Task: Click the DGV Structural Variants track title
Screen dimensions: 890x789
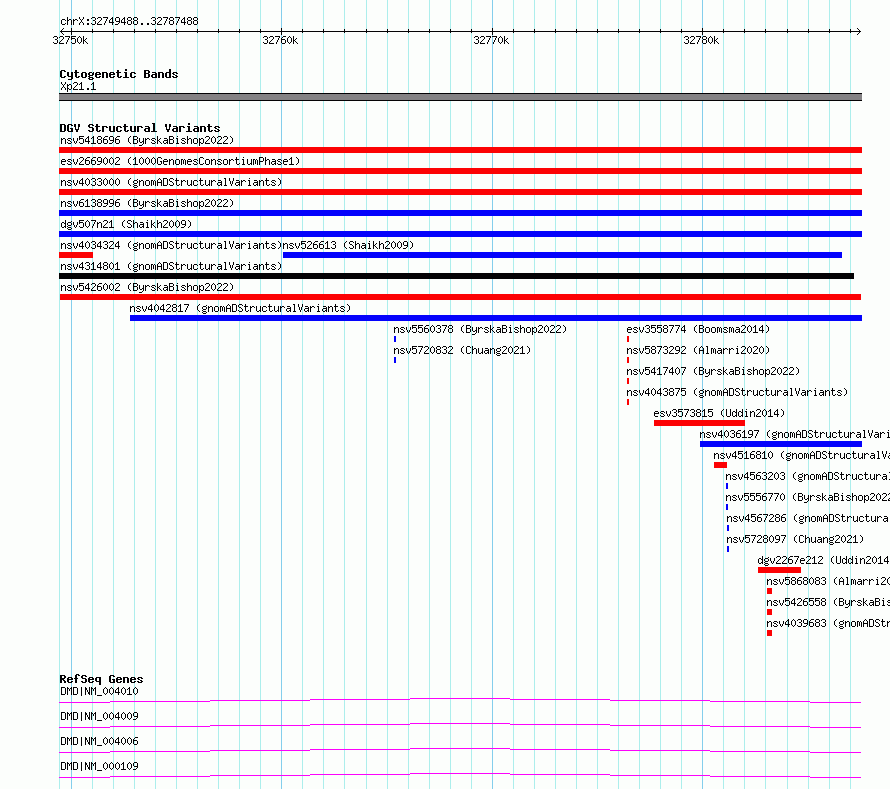Action: 140,128
